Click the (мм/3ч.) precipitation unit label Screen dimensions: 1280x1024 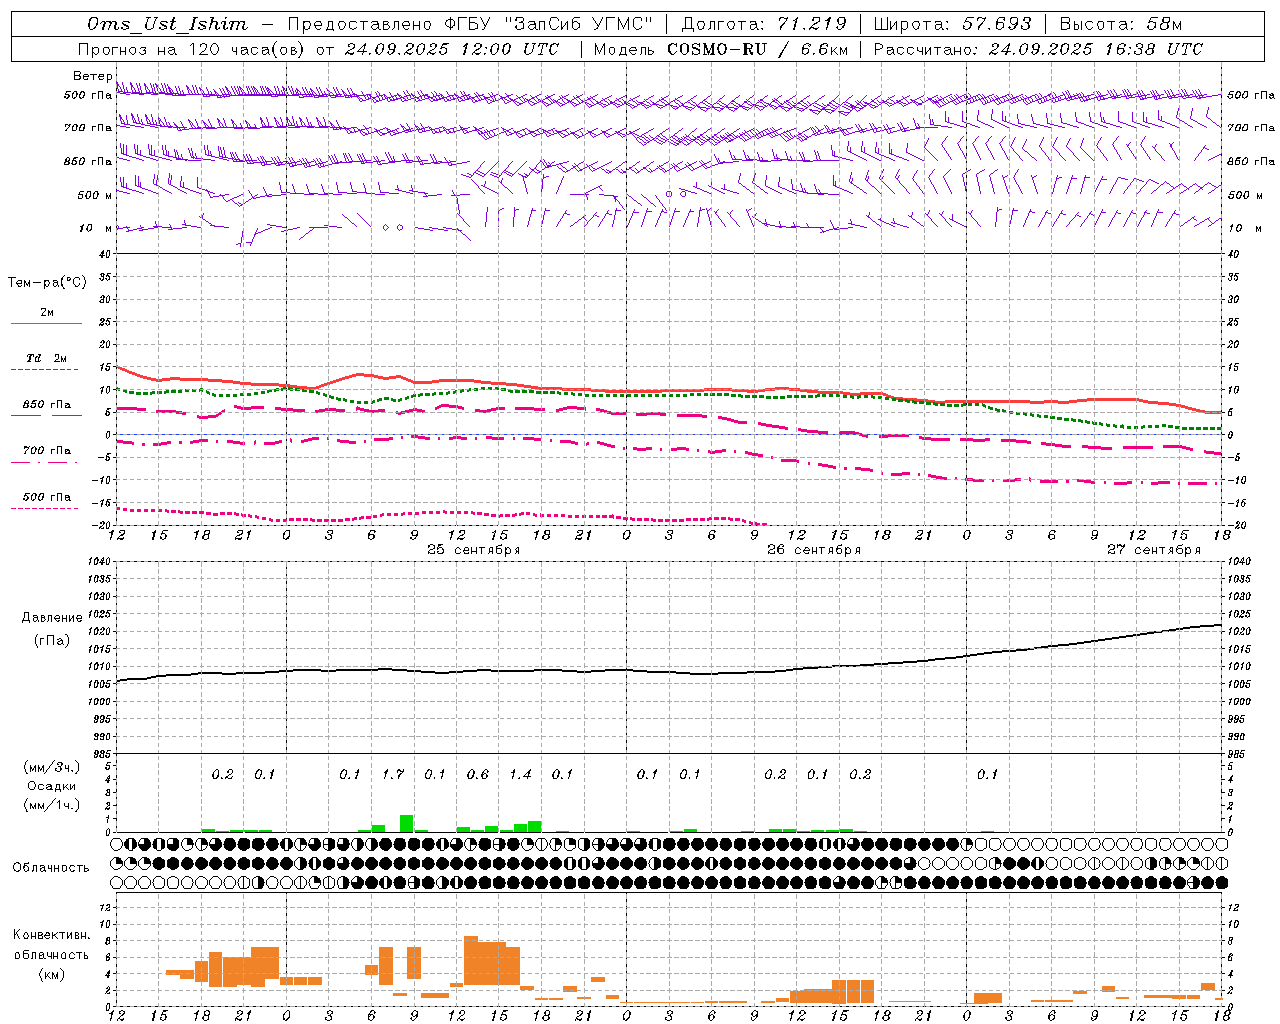52,767
